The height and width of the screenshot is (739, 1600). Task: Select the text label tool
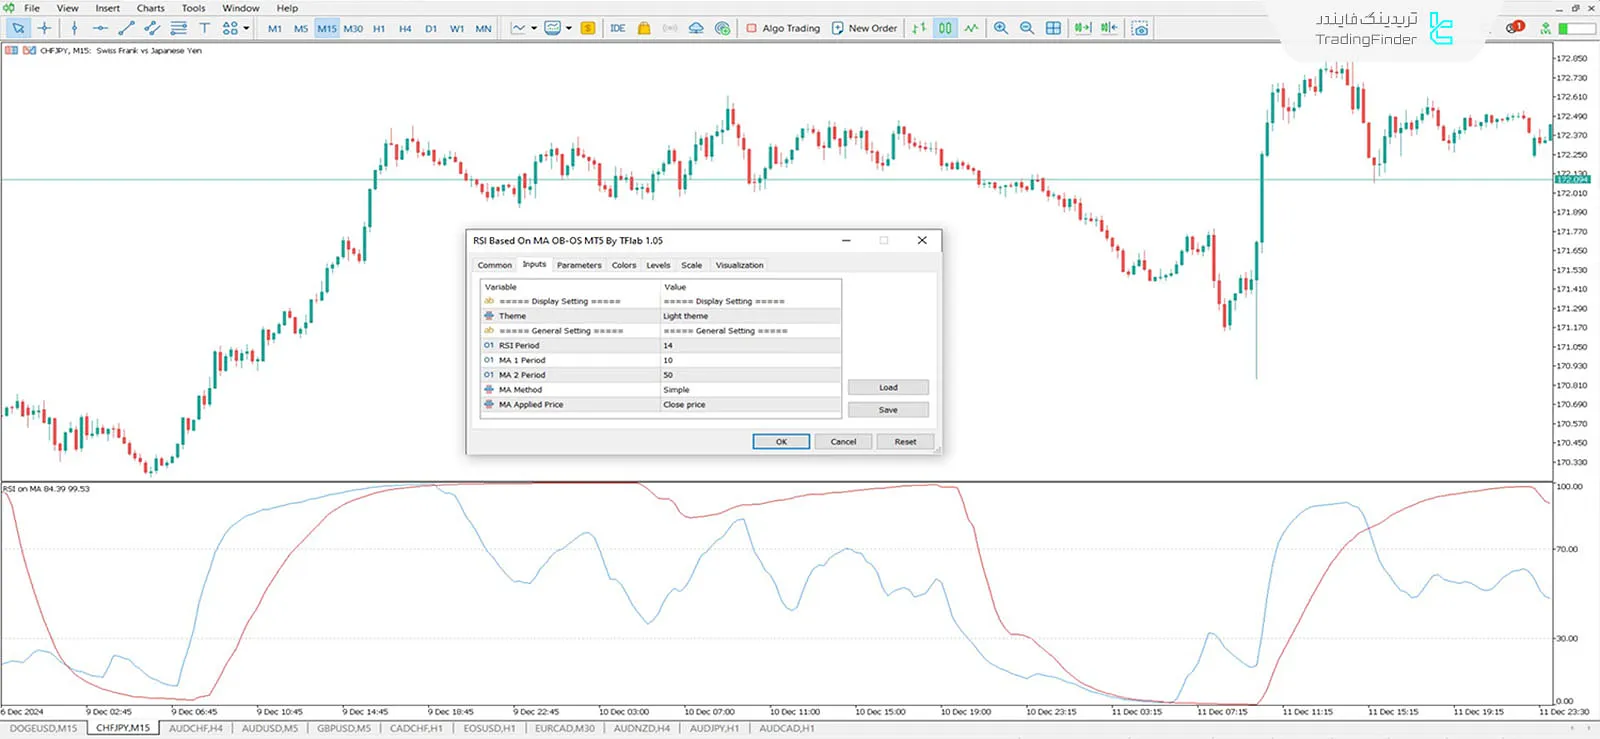point(204,28)
